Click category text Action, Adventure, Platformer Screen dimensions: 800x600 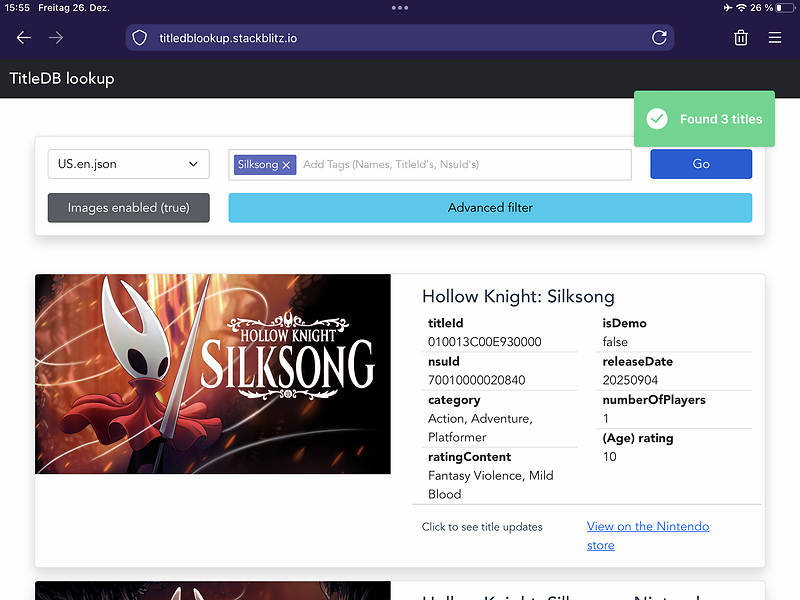click(x=480, y=428)
